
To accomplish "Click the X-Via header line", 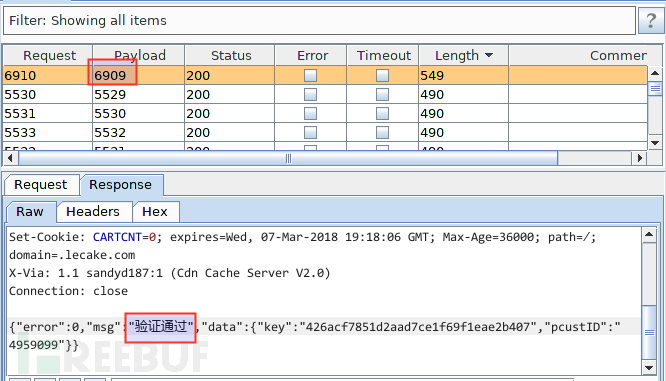I will tap(169, 273).
